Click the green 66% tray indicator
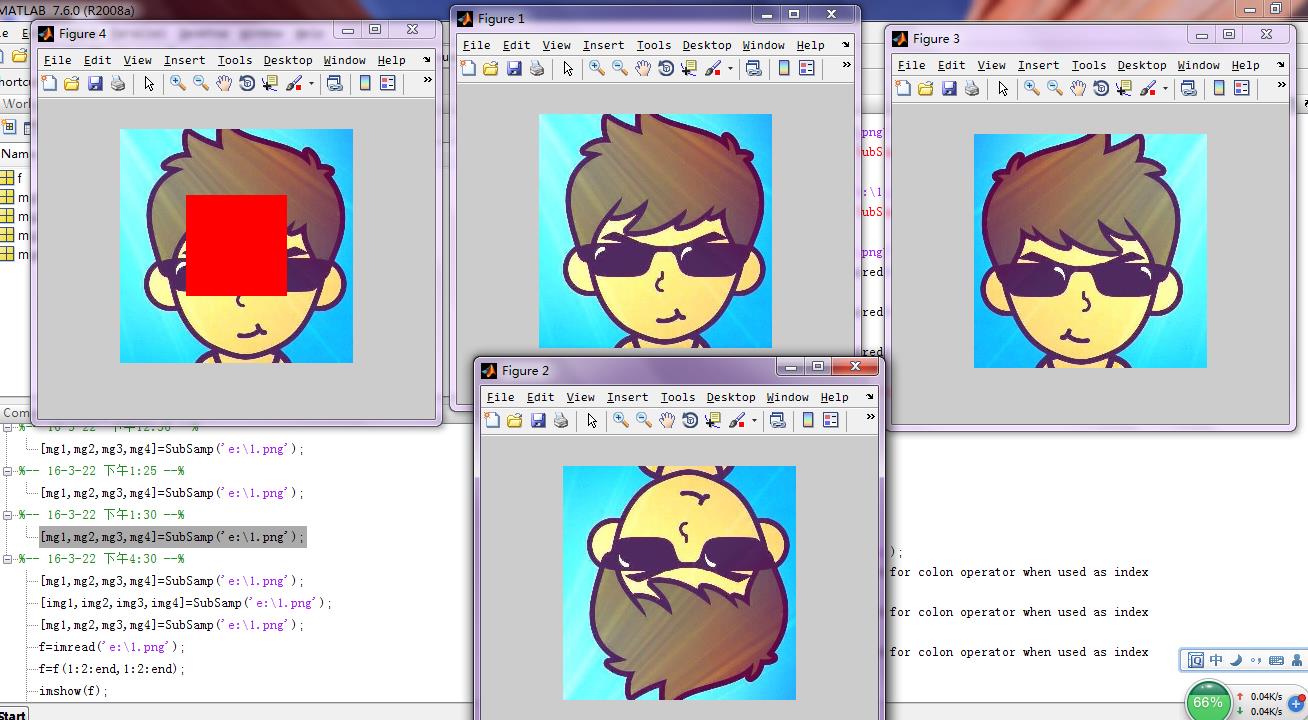The width and height of the screenshot is (1308, 720). 1208,701
